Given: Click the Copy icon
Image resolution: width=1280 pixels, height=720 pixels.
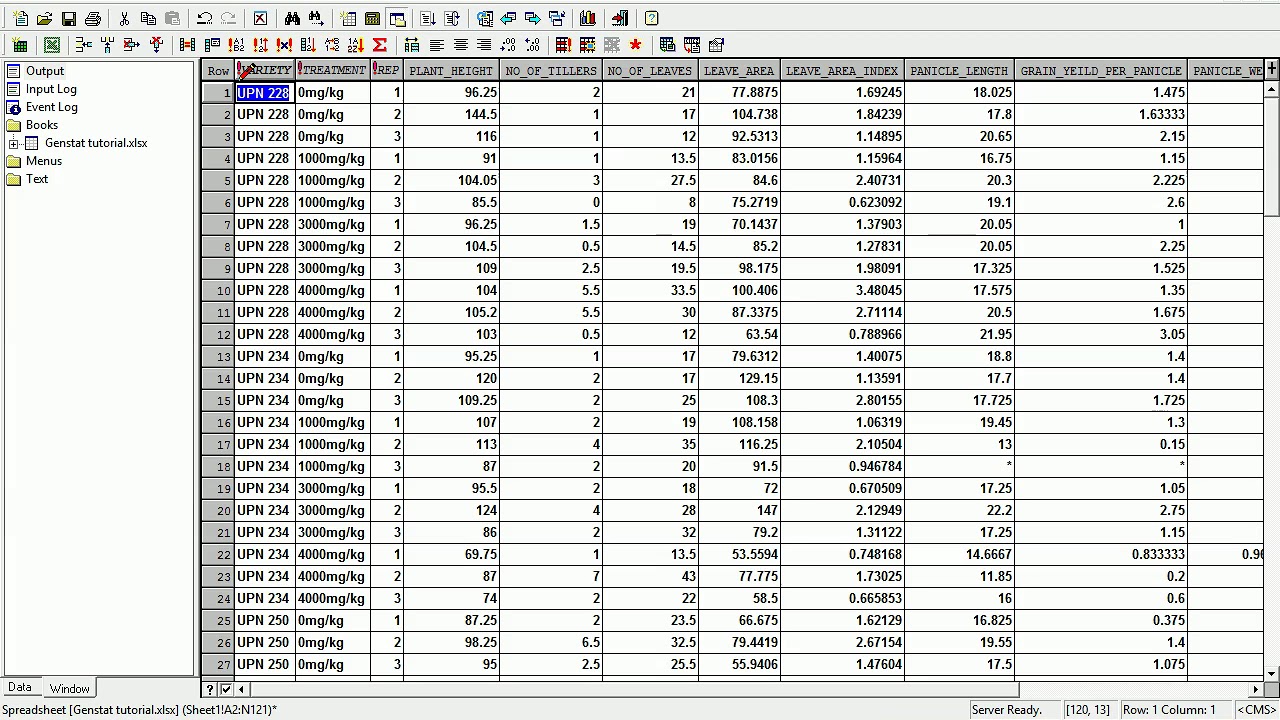Looking at the screenshot, I should click(148, 19).
